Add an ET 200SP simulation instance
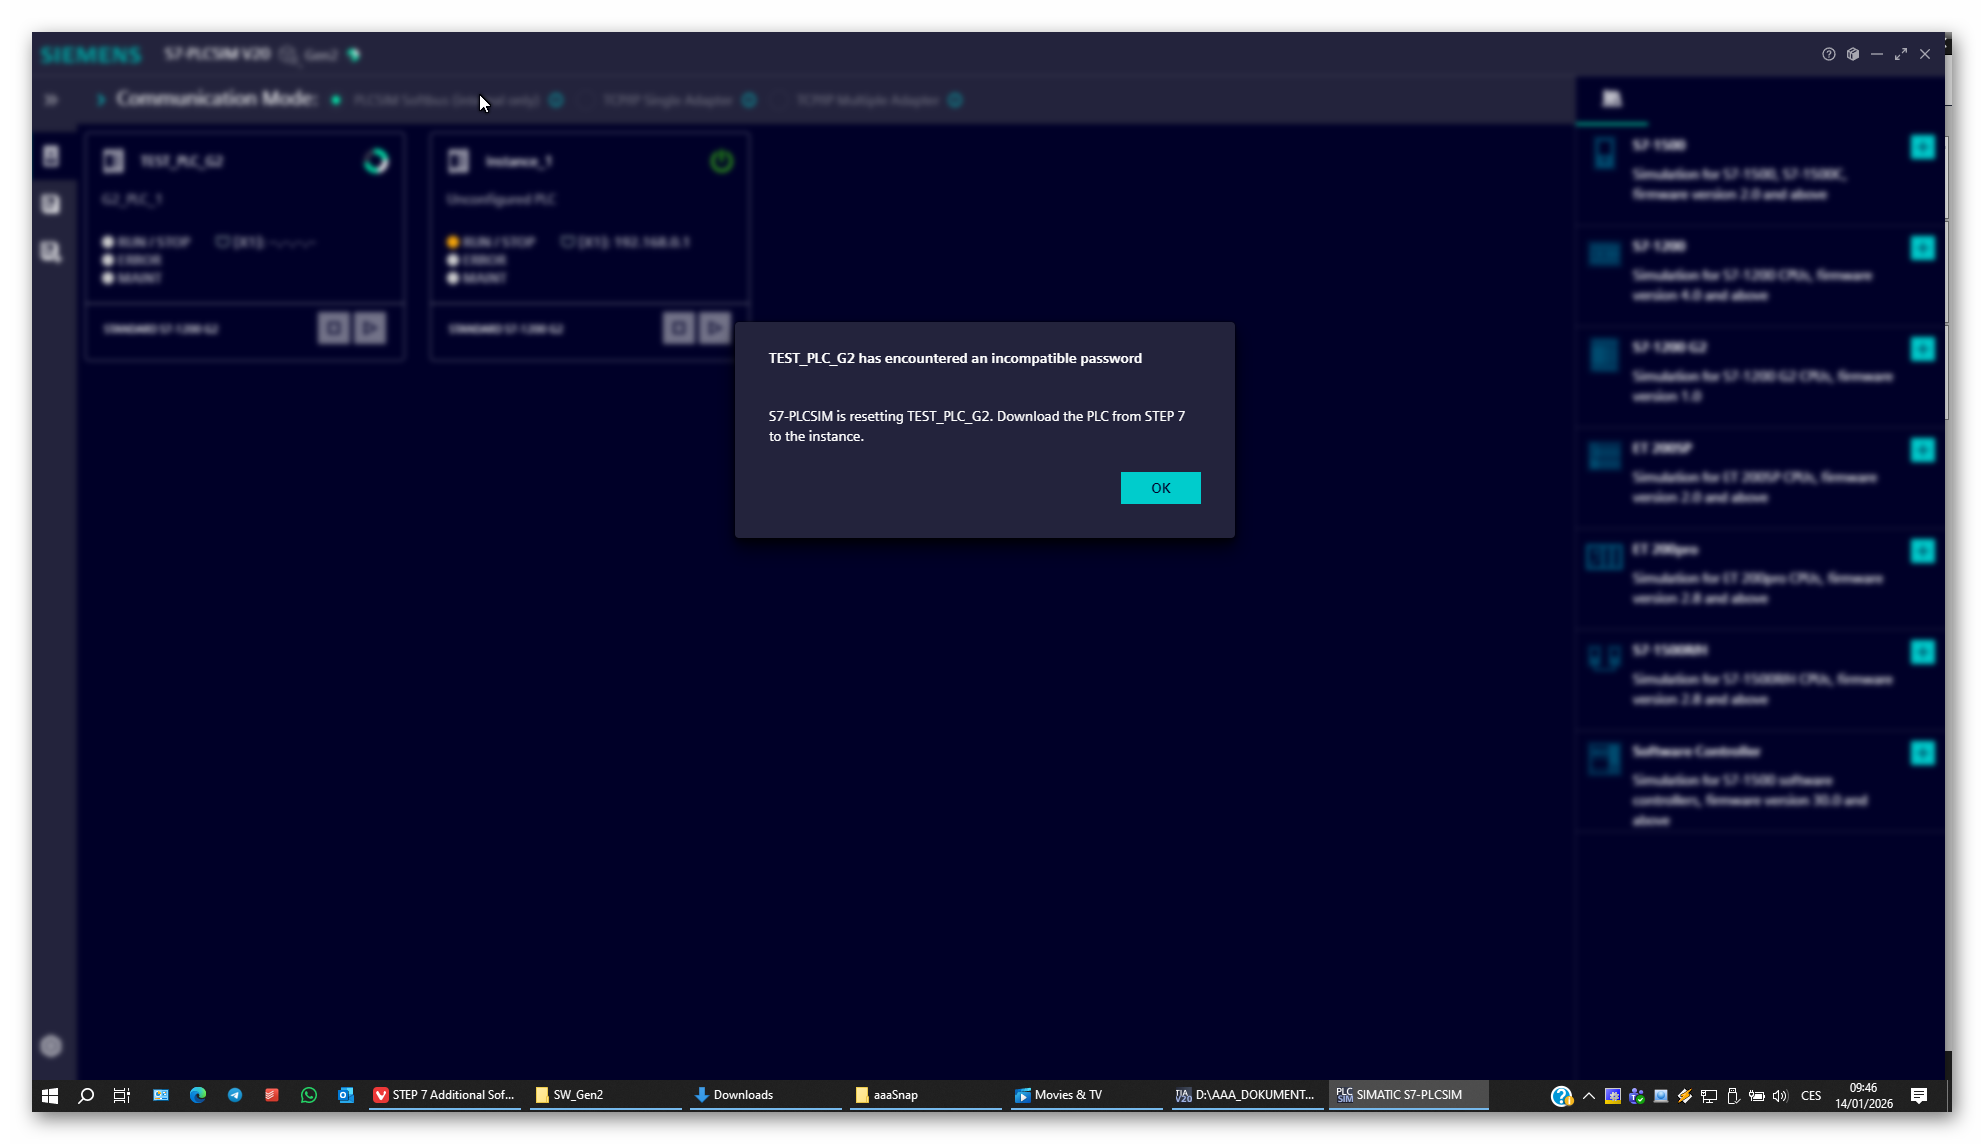This screenshot has height=1144, width=1984. (x=1922, y=450)
